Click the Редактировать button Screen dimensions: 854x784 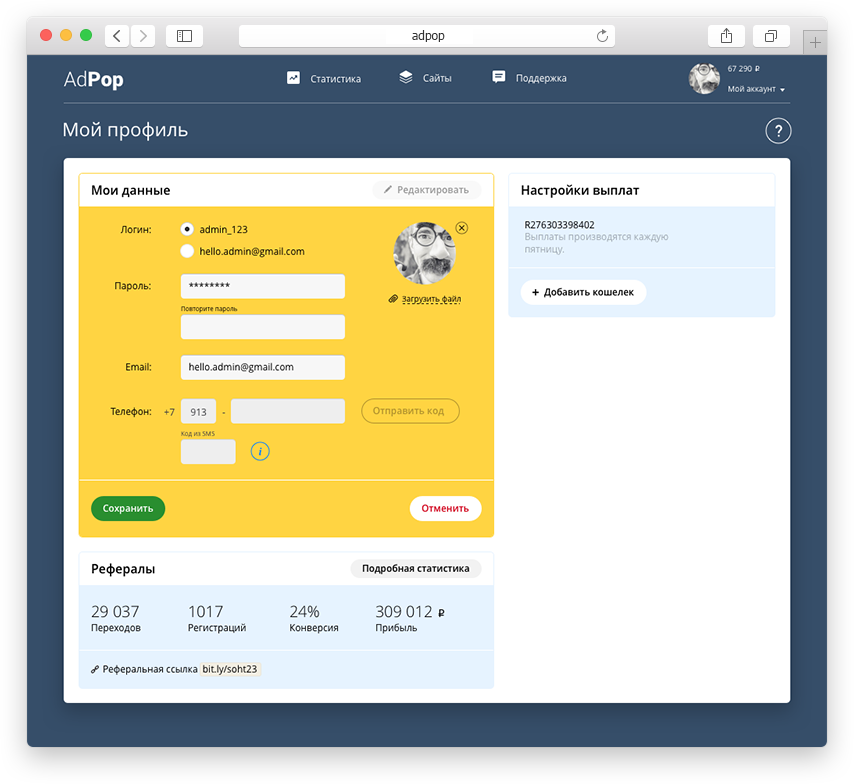(x=426, y=190)
